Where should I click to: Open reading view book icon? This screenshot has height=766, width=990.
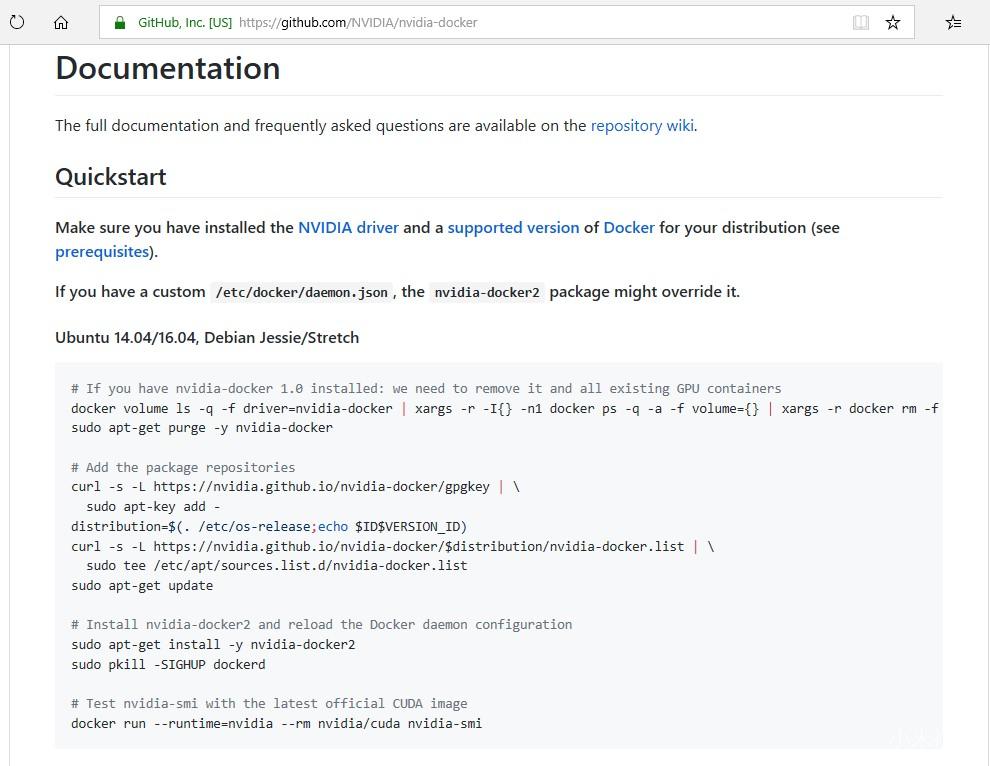tap(861, 23)
